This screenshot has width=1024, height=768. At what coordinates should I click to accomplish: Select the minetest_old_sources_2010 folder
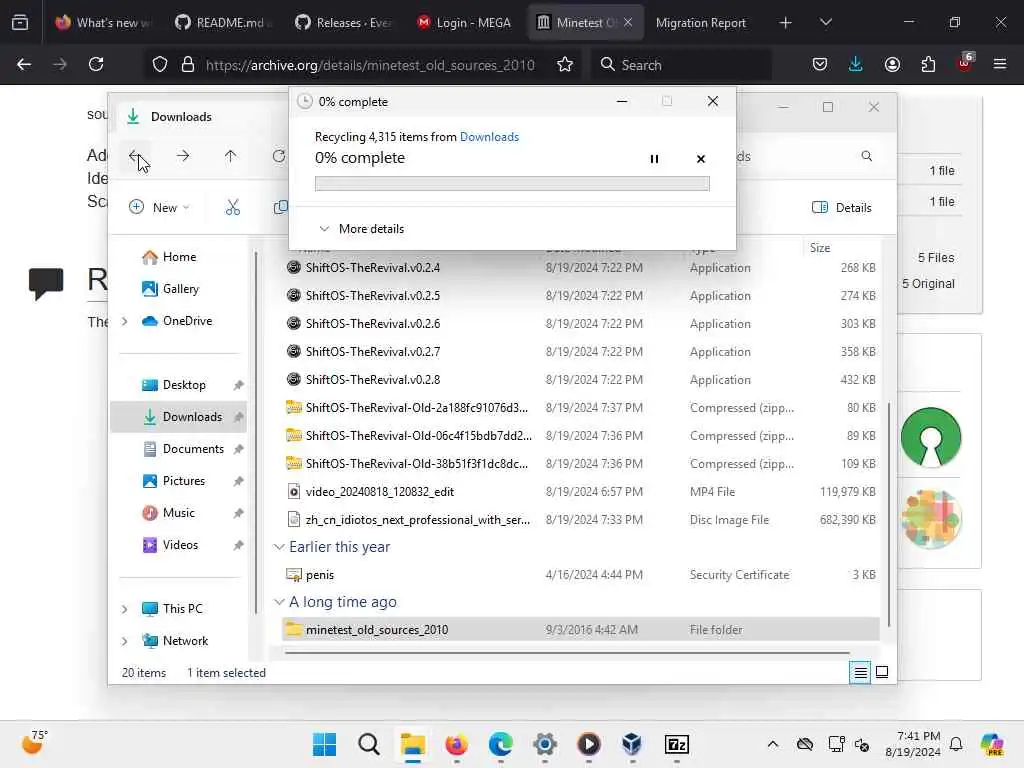tap(581, 630)
